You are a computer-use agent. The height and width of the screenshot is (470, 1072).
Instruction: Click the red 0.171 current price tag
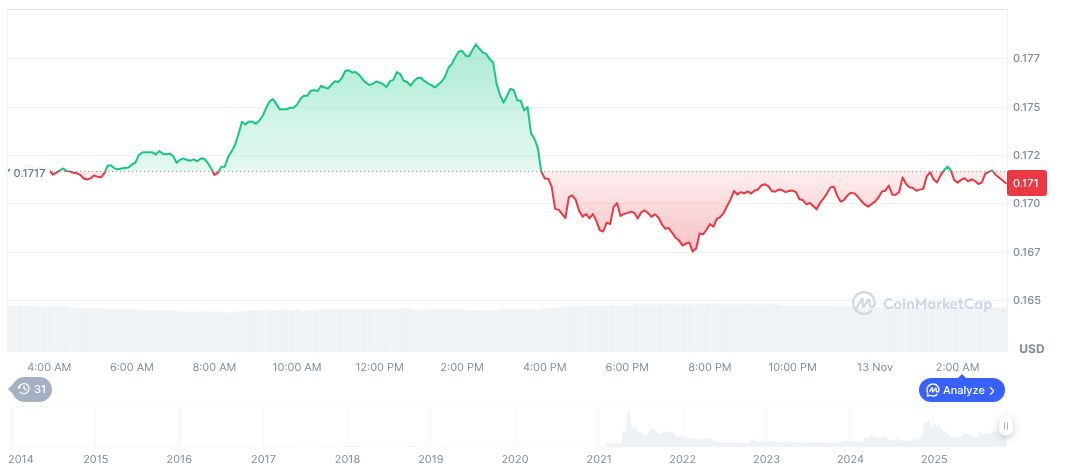pyautogui.click(x=1027, y=183)
